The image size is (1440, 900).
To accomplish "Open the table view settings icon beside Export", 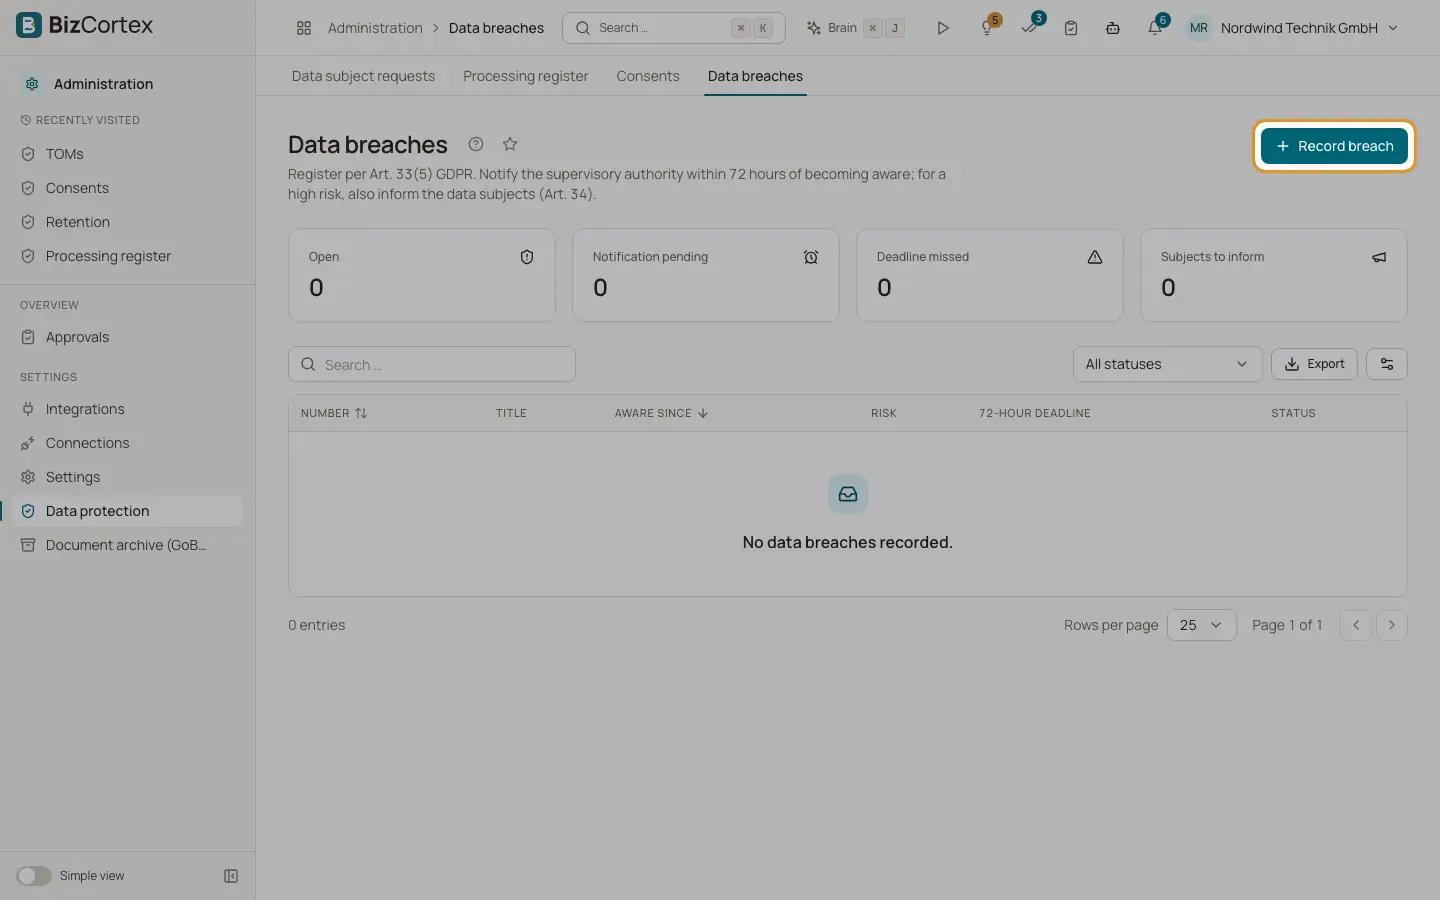I will coord(1387,364).
